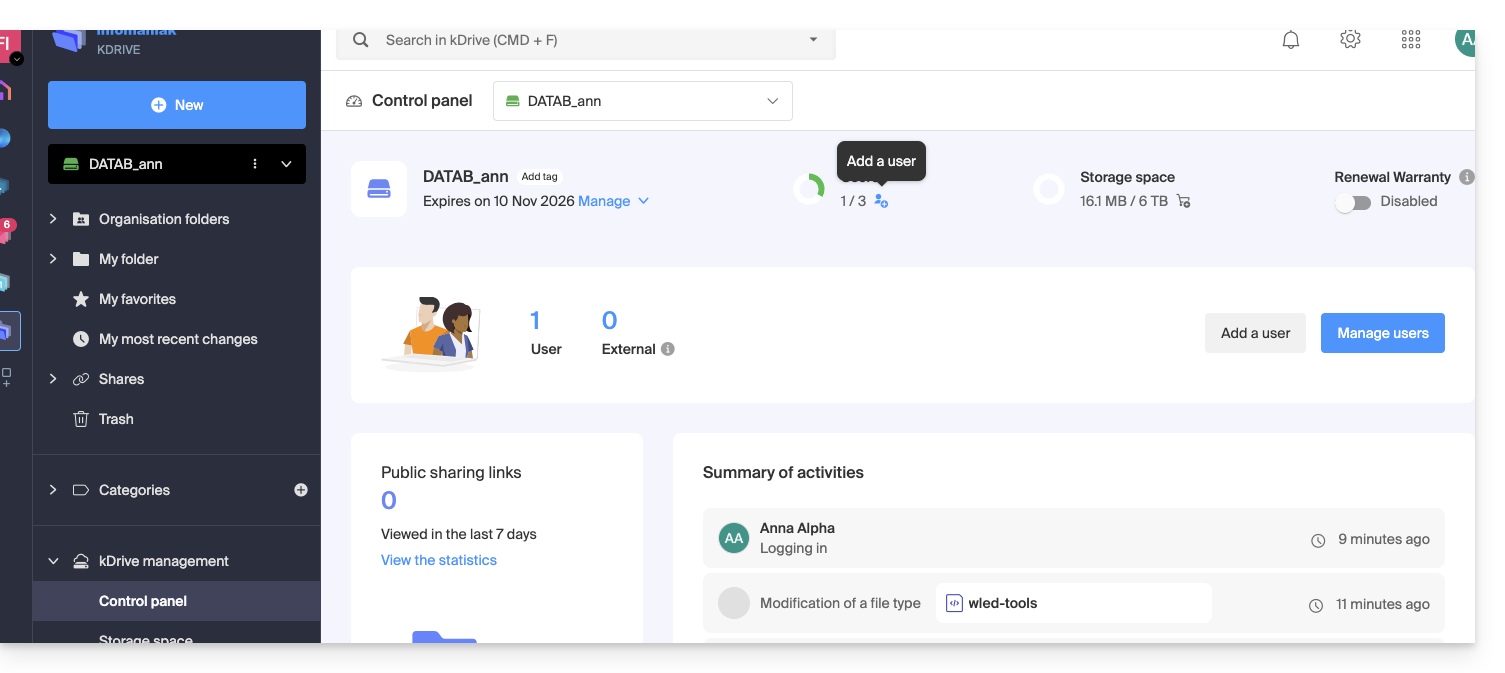Open the apps grid launcher
Image resolution: width=1505 pixels, height=673 pixels.
1411,40
